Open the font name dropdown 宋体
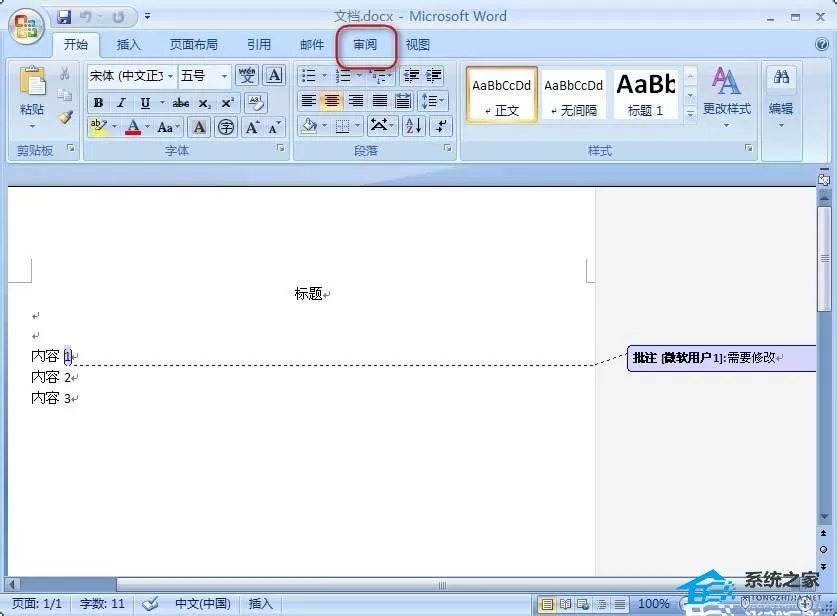The width and height of the screenshot is (837, 616). click(132, 76)
